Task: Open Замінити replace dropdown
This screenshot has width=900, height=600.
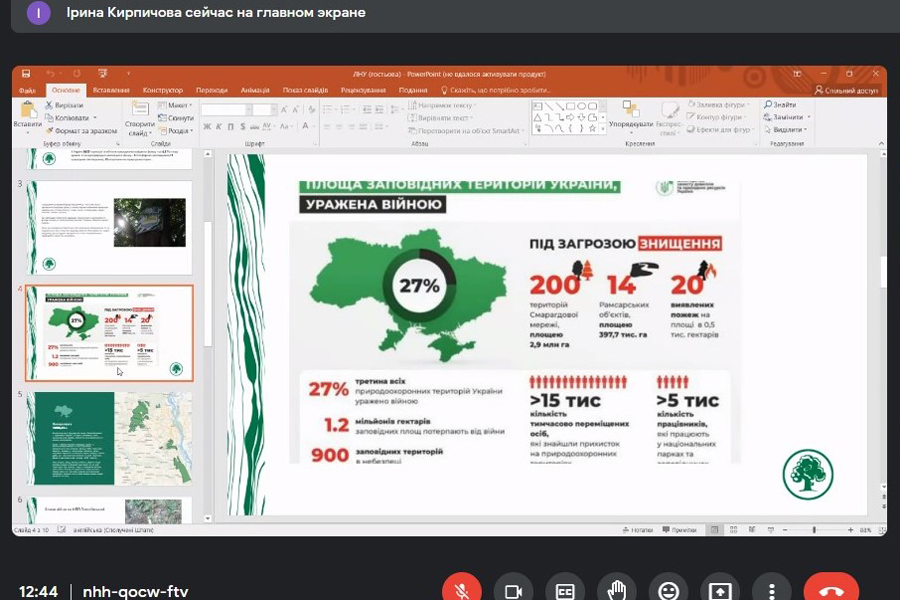Action: 787,117
